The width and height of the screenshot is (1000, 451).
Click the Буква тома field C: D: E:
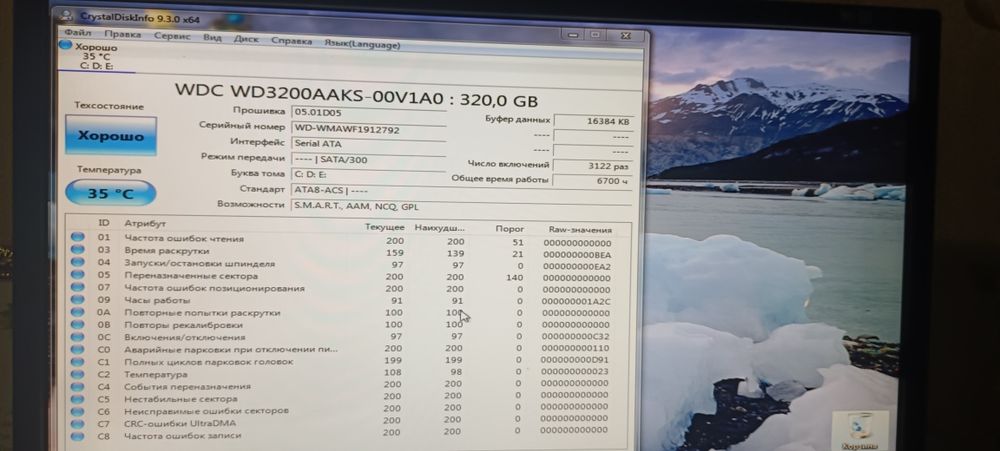pyautogui.click(x=368, y=174)
